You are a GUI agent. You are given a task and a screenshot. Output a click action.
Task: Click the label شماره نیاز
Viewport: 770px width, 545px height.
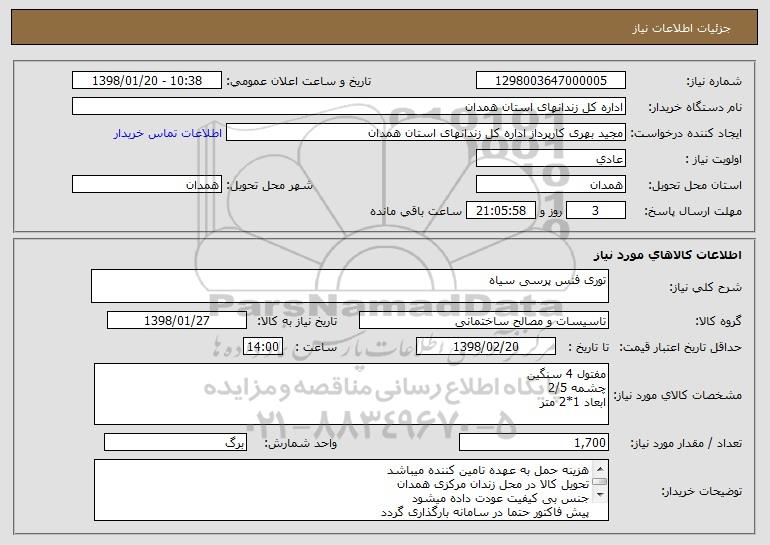[714, 82]
